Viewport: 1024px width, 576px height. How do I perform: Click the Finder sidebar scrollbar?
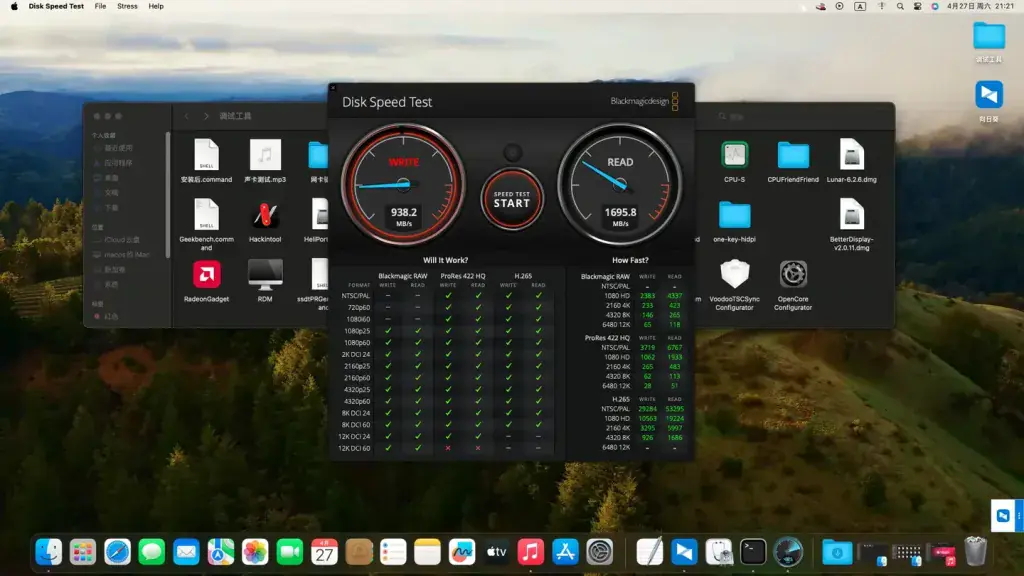click(168, 195)
